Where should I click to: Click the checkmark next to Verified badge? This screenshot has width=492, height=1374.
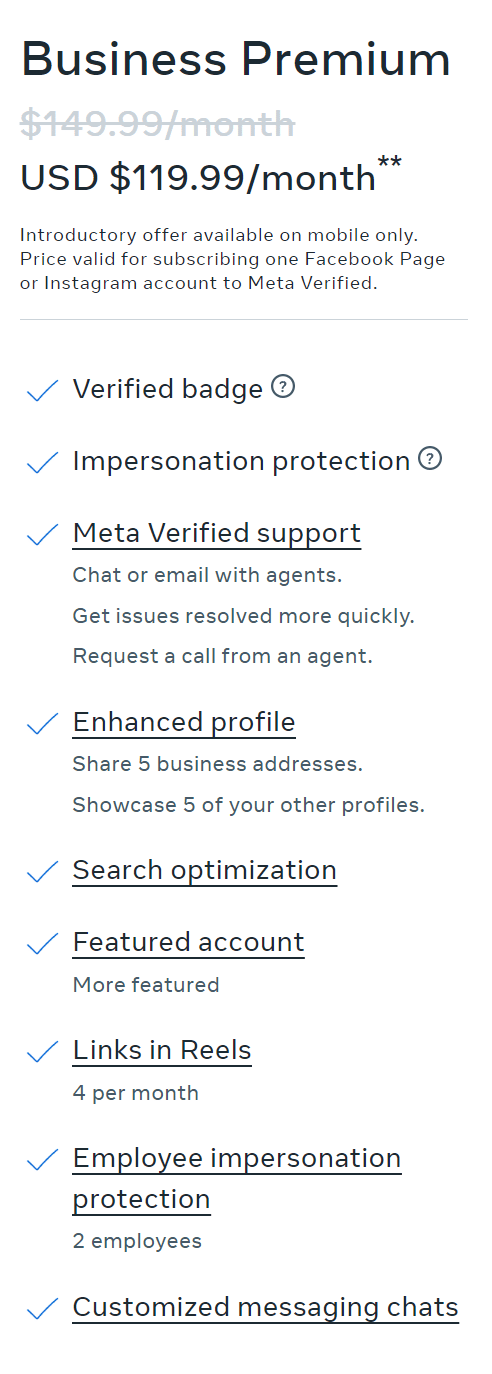[42, 390]
